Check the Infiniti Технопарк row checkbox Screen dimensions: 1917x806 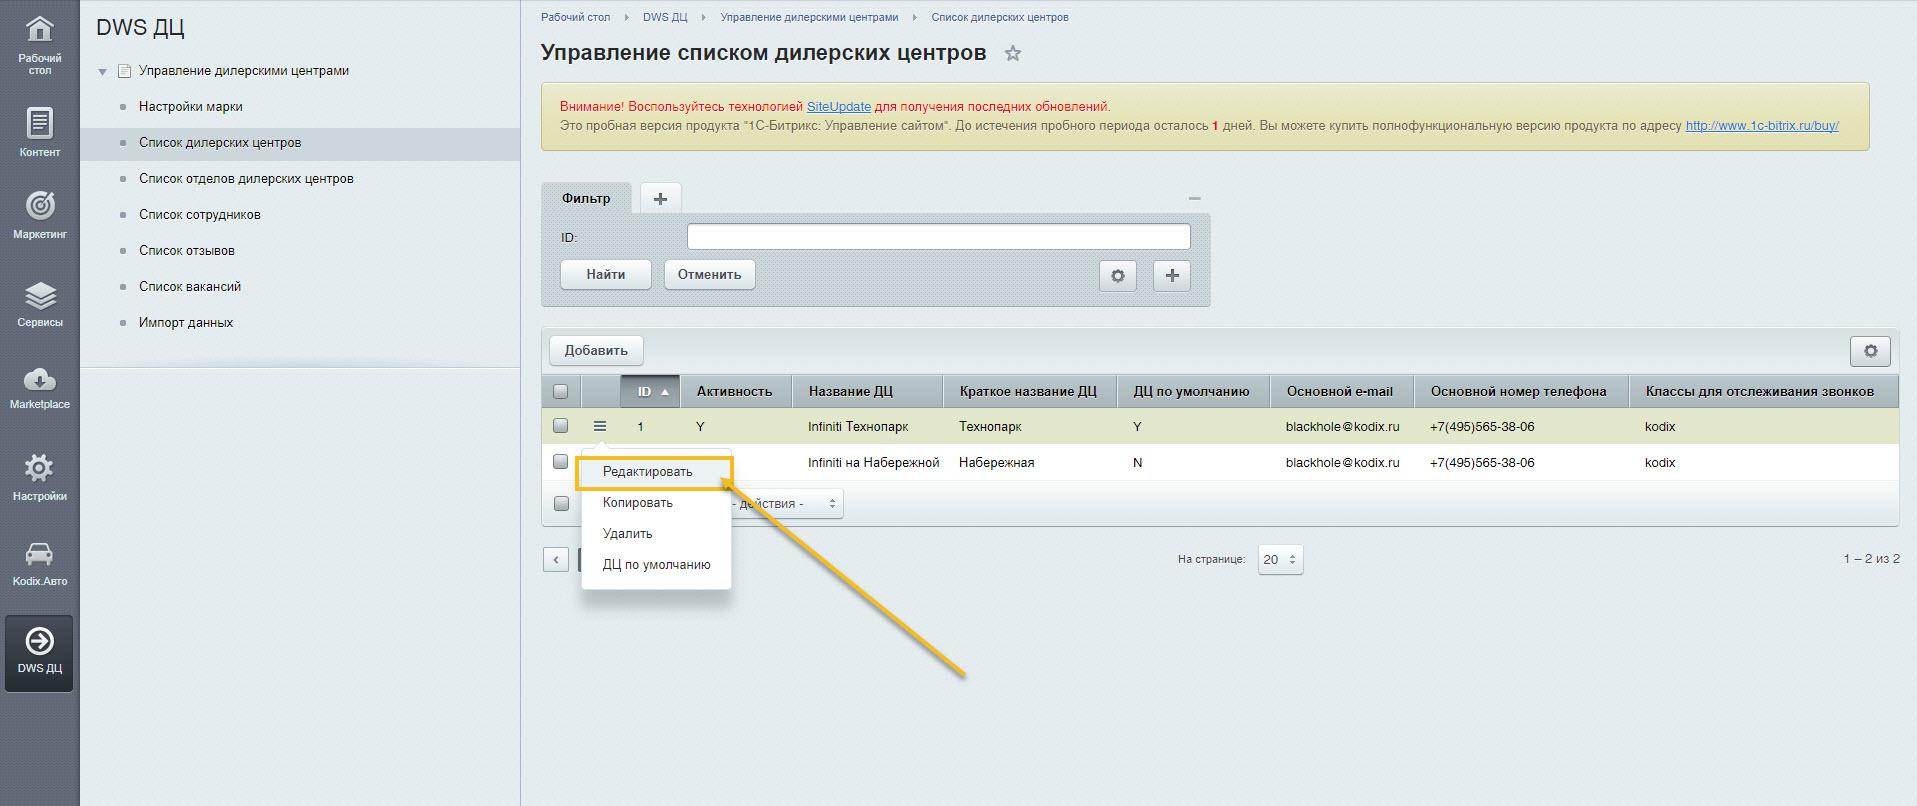click(561, 425)
